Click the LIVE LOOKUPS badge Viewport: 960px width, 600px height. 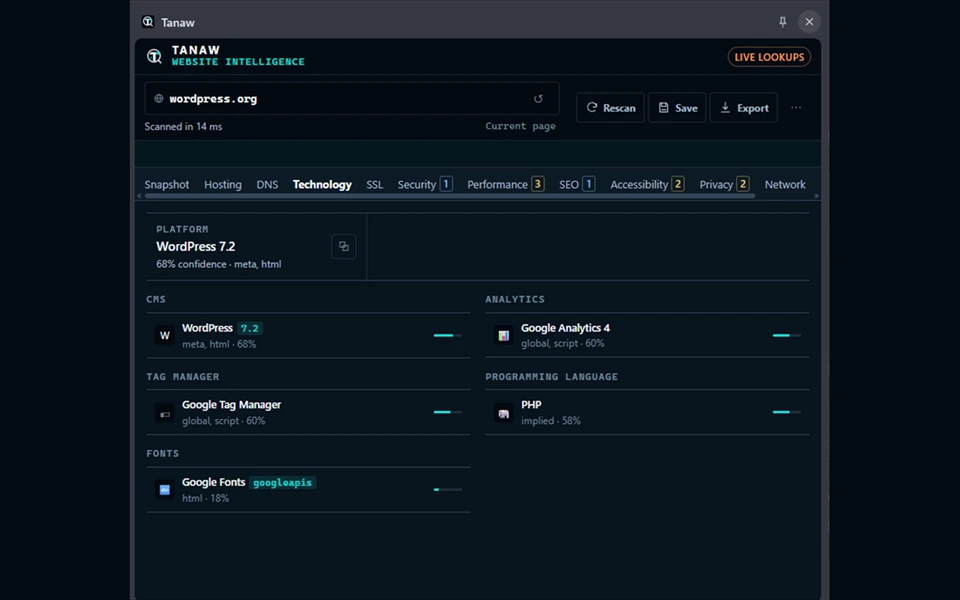(769, 57)
